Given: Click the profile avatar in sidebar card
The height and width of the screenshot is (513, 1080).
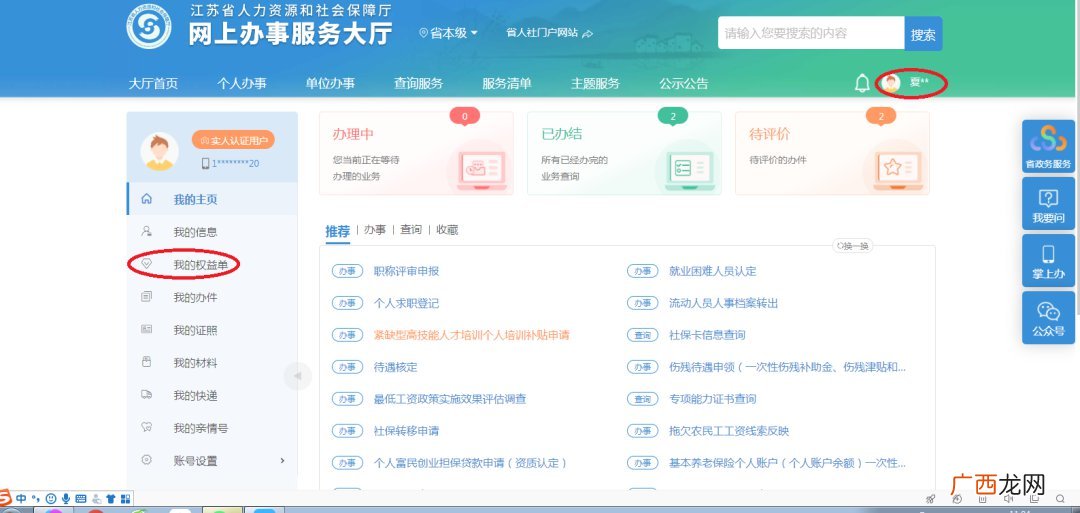Looking at the screenshot, I should [x=159, y=151].
